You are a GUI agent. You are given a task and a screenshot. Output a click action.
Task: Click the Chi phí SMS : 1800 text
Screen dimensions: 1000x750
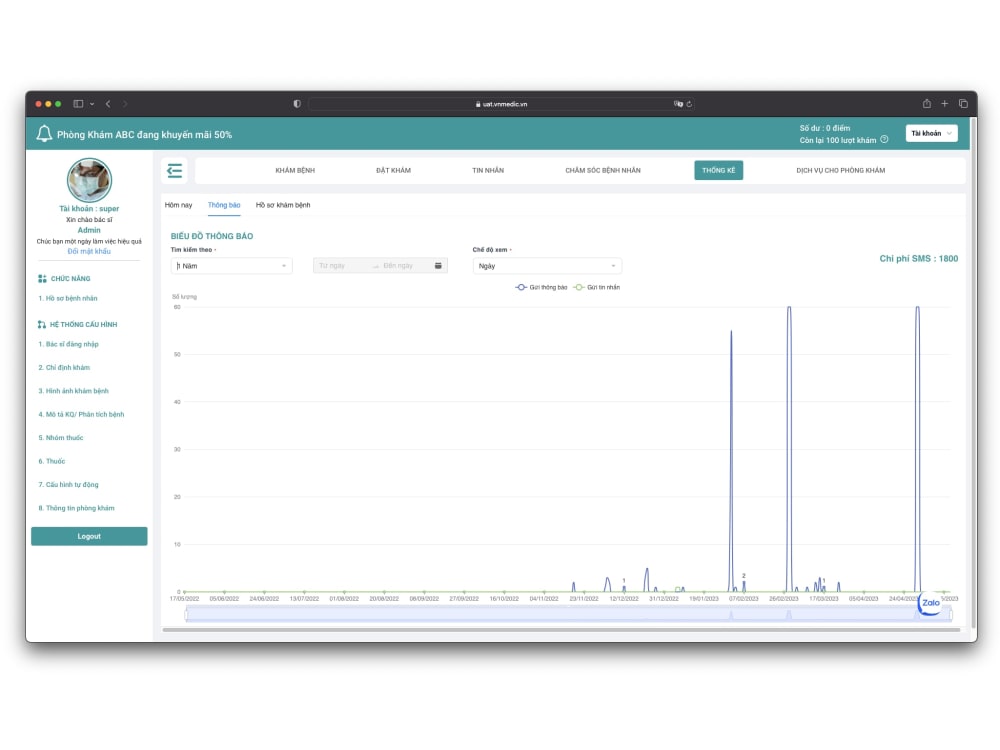tap(918, 258)
